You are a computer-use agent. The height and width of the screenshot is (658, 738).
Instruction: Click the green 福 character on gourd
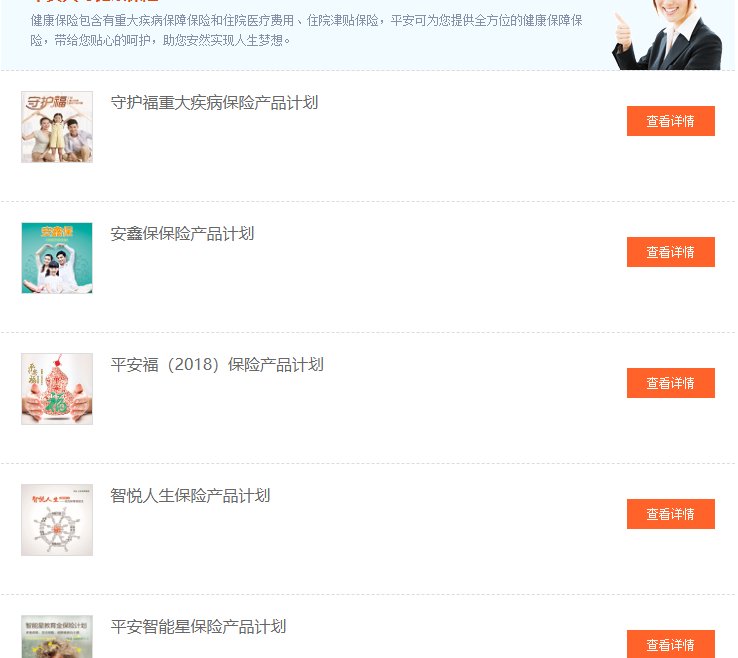coord(58,403)
